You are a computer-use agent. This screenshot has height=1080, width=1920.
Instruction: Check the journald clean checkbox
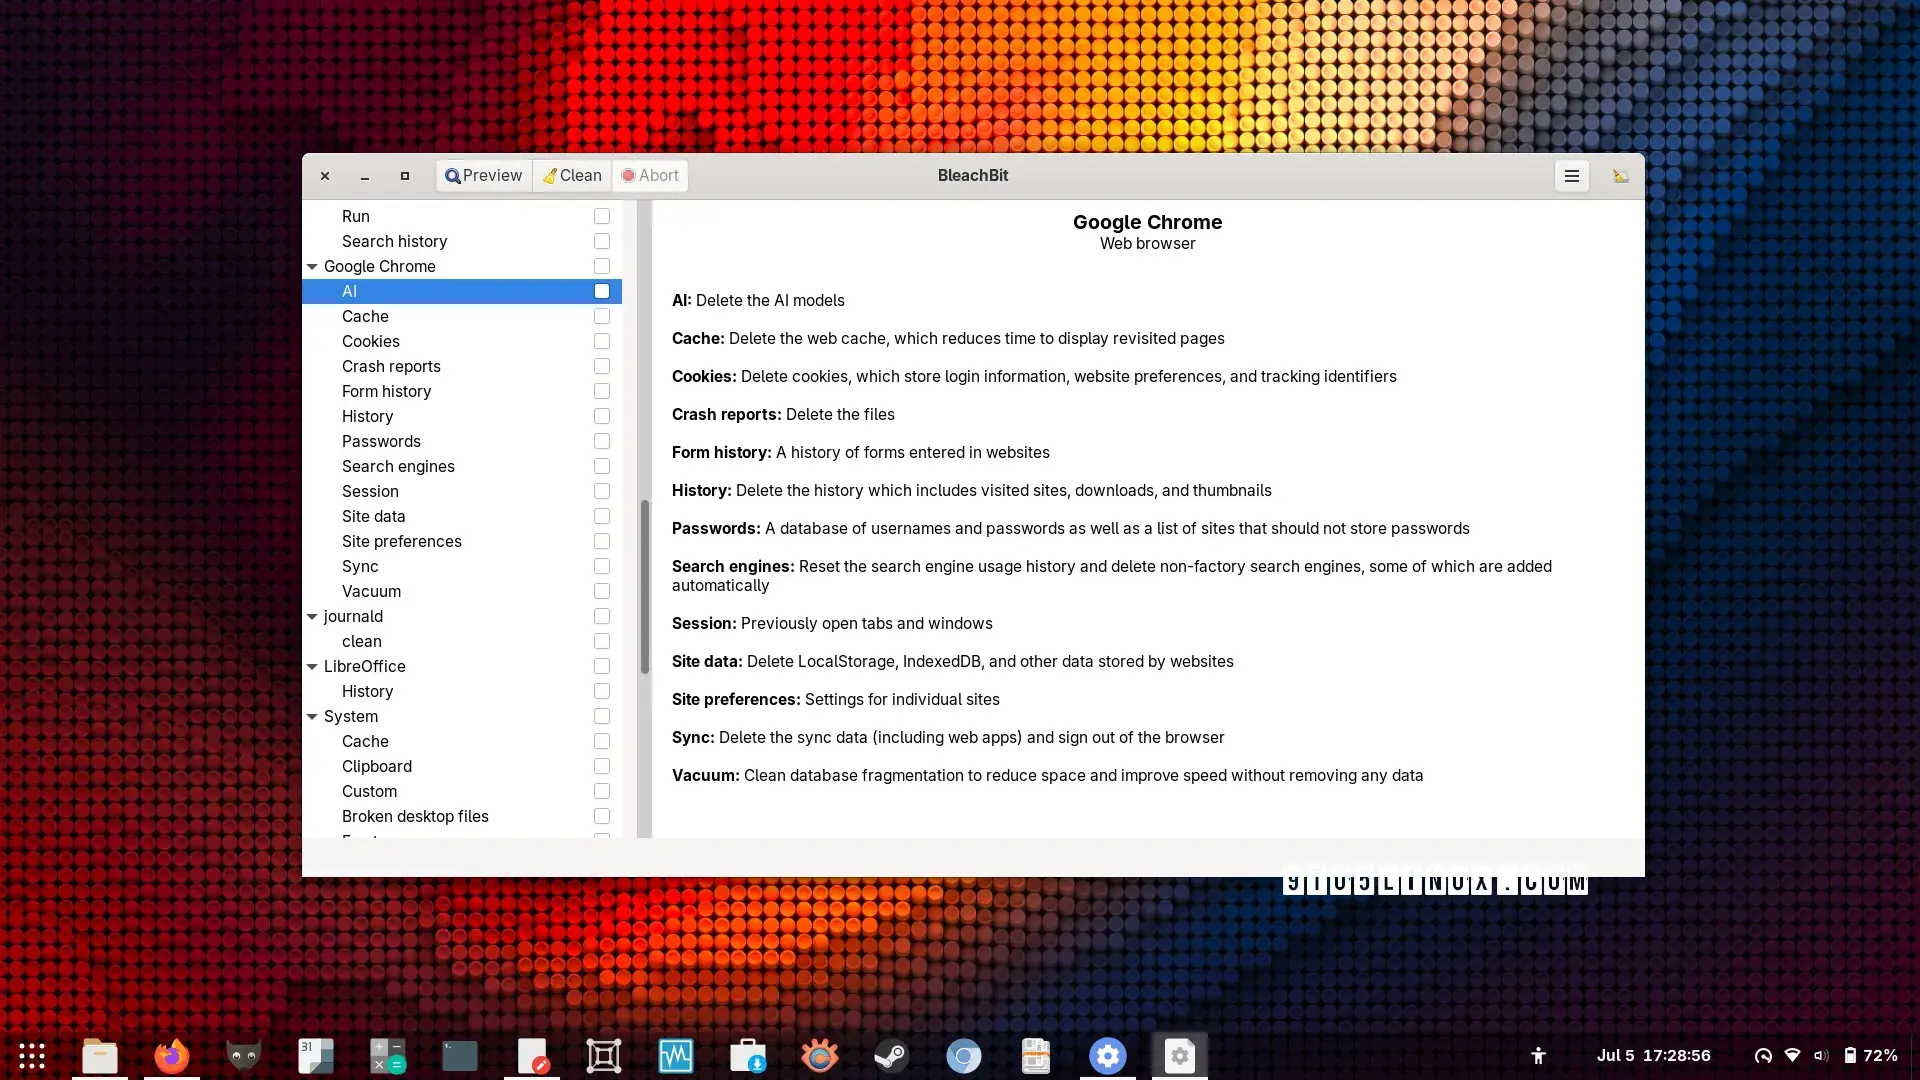pyautogui.click(x=602, y=642)
